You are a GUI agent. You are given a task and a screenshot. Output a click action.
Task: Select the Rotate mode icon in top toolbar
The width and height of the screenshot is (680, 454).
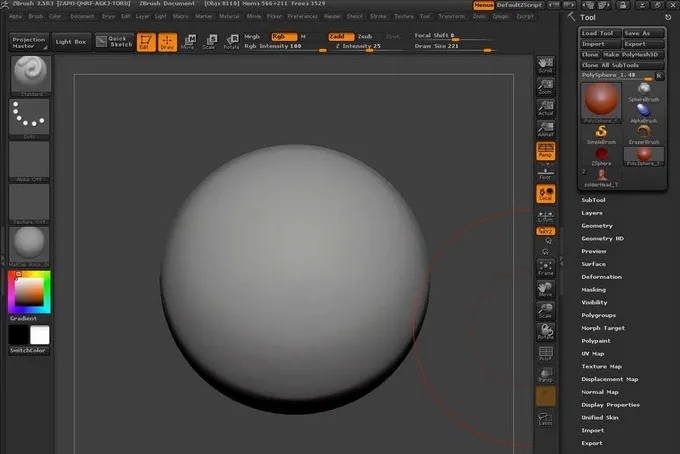pyautogui.click(x=232, y=42)
